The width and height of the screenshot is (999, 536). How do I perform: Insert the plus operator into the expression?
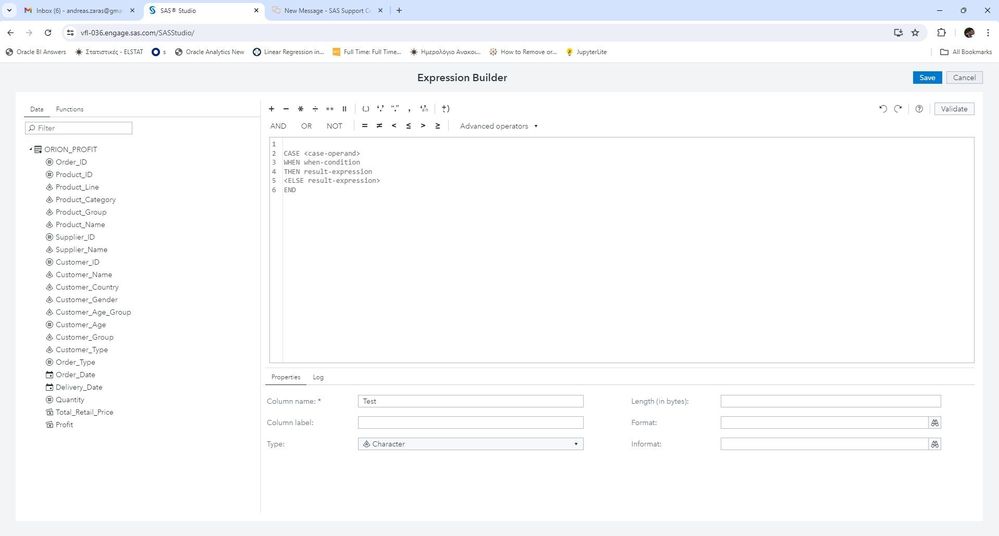tap(271, 109)
